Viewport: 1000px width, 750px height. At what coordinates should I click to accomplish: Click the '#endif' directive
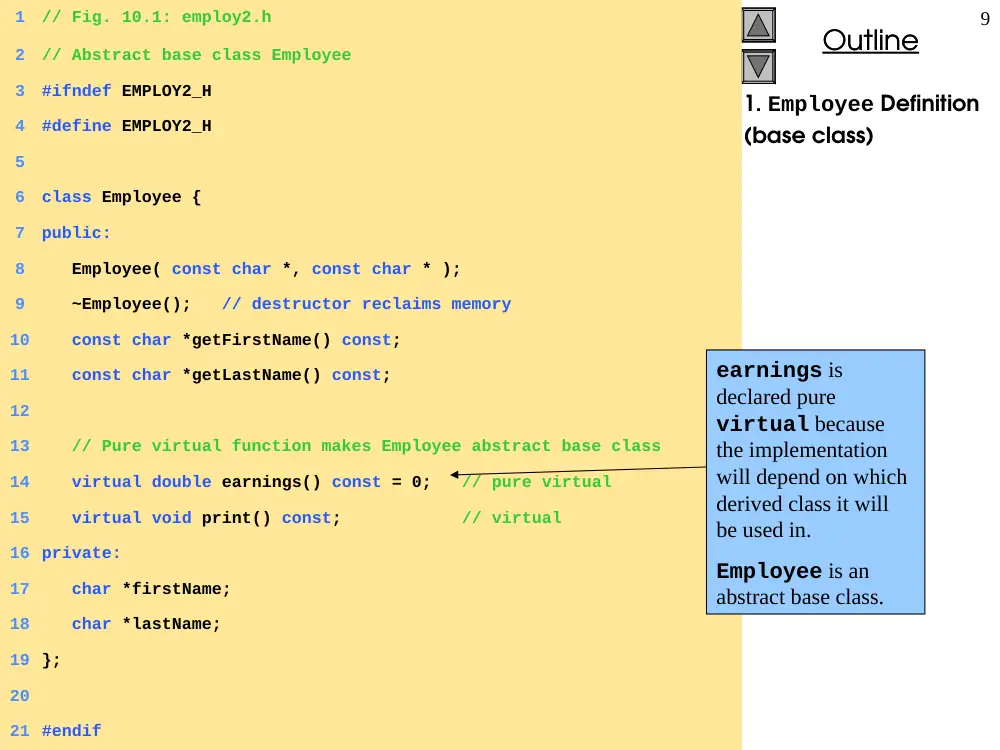tap(71, 731)
